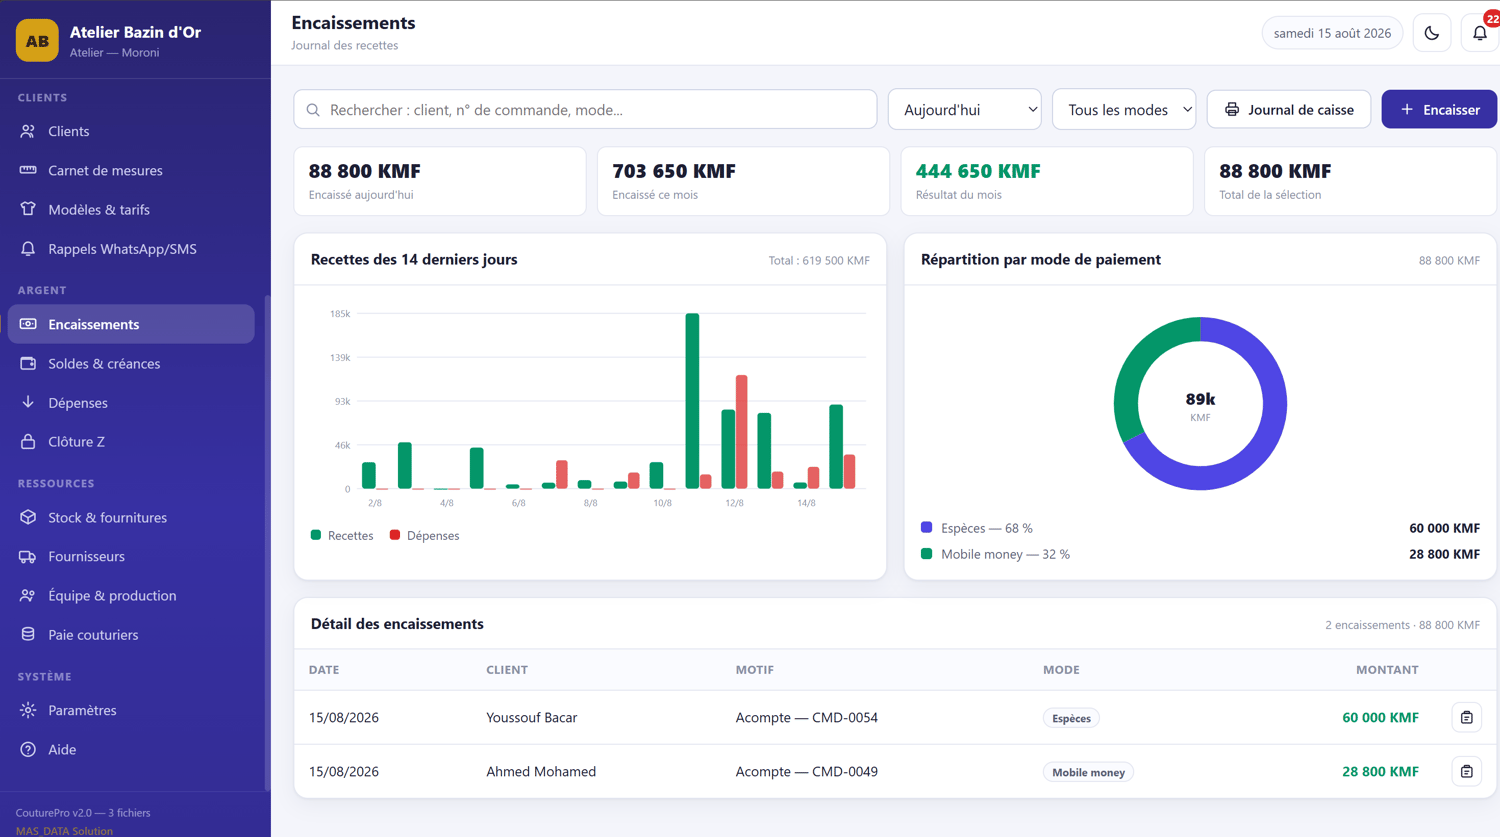
Task: Click the Espèces purple legend swatch
Action: coord(926,527)
